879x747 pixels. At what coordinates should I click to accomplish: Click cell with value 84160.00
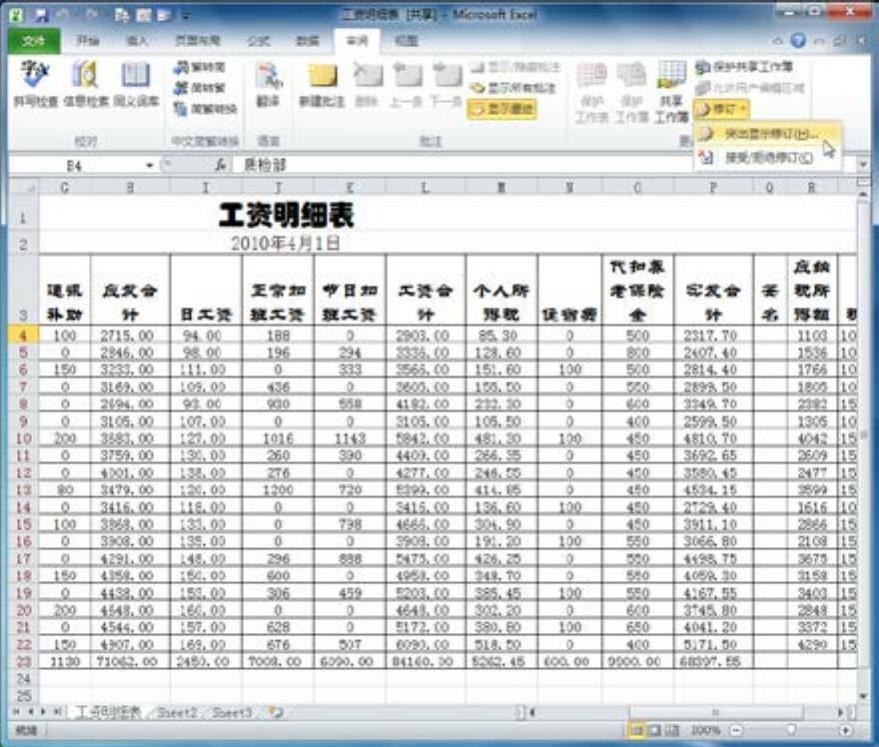(x=425, y=661)
